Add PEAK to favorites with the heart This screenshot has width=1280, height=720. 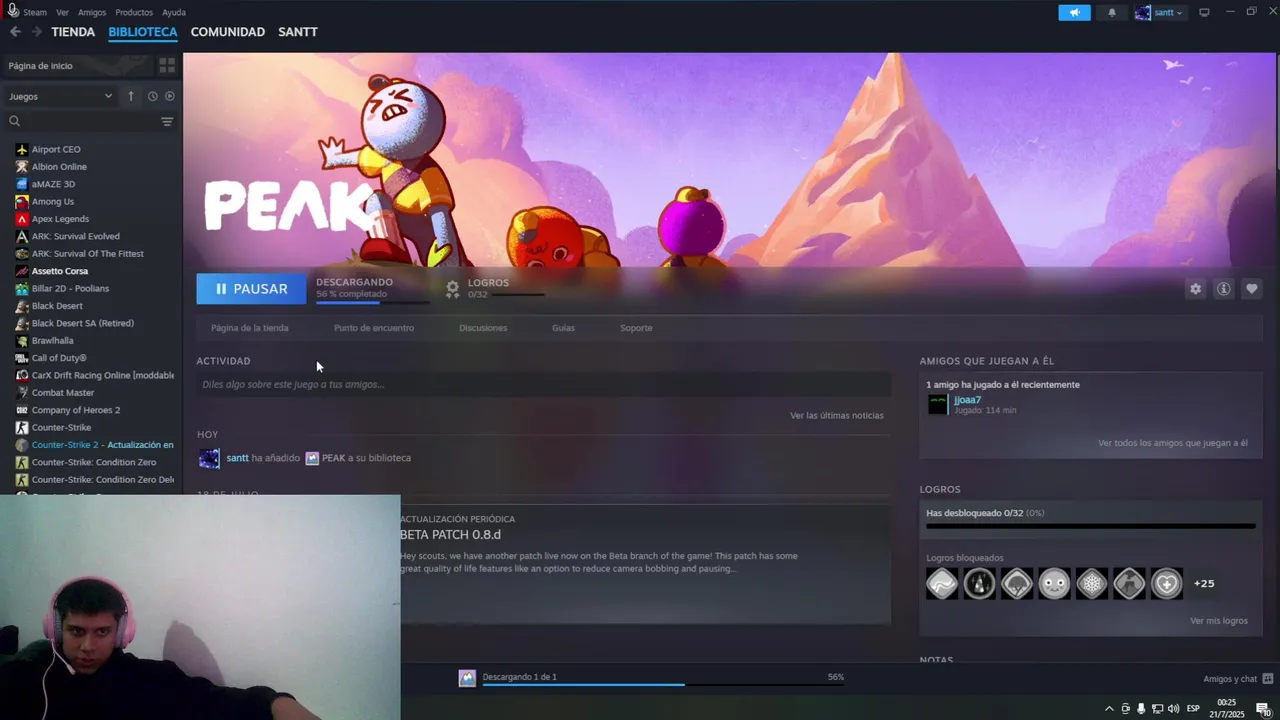1251,289
